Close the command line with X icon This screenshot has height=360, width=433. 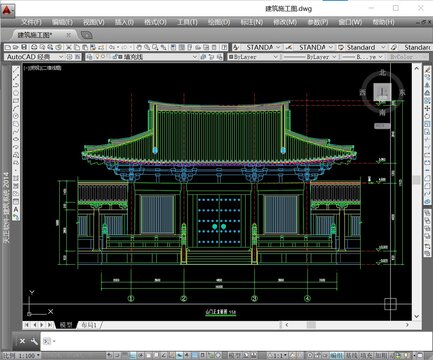pyautogui.click(x=22, y=341)
